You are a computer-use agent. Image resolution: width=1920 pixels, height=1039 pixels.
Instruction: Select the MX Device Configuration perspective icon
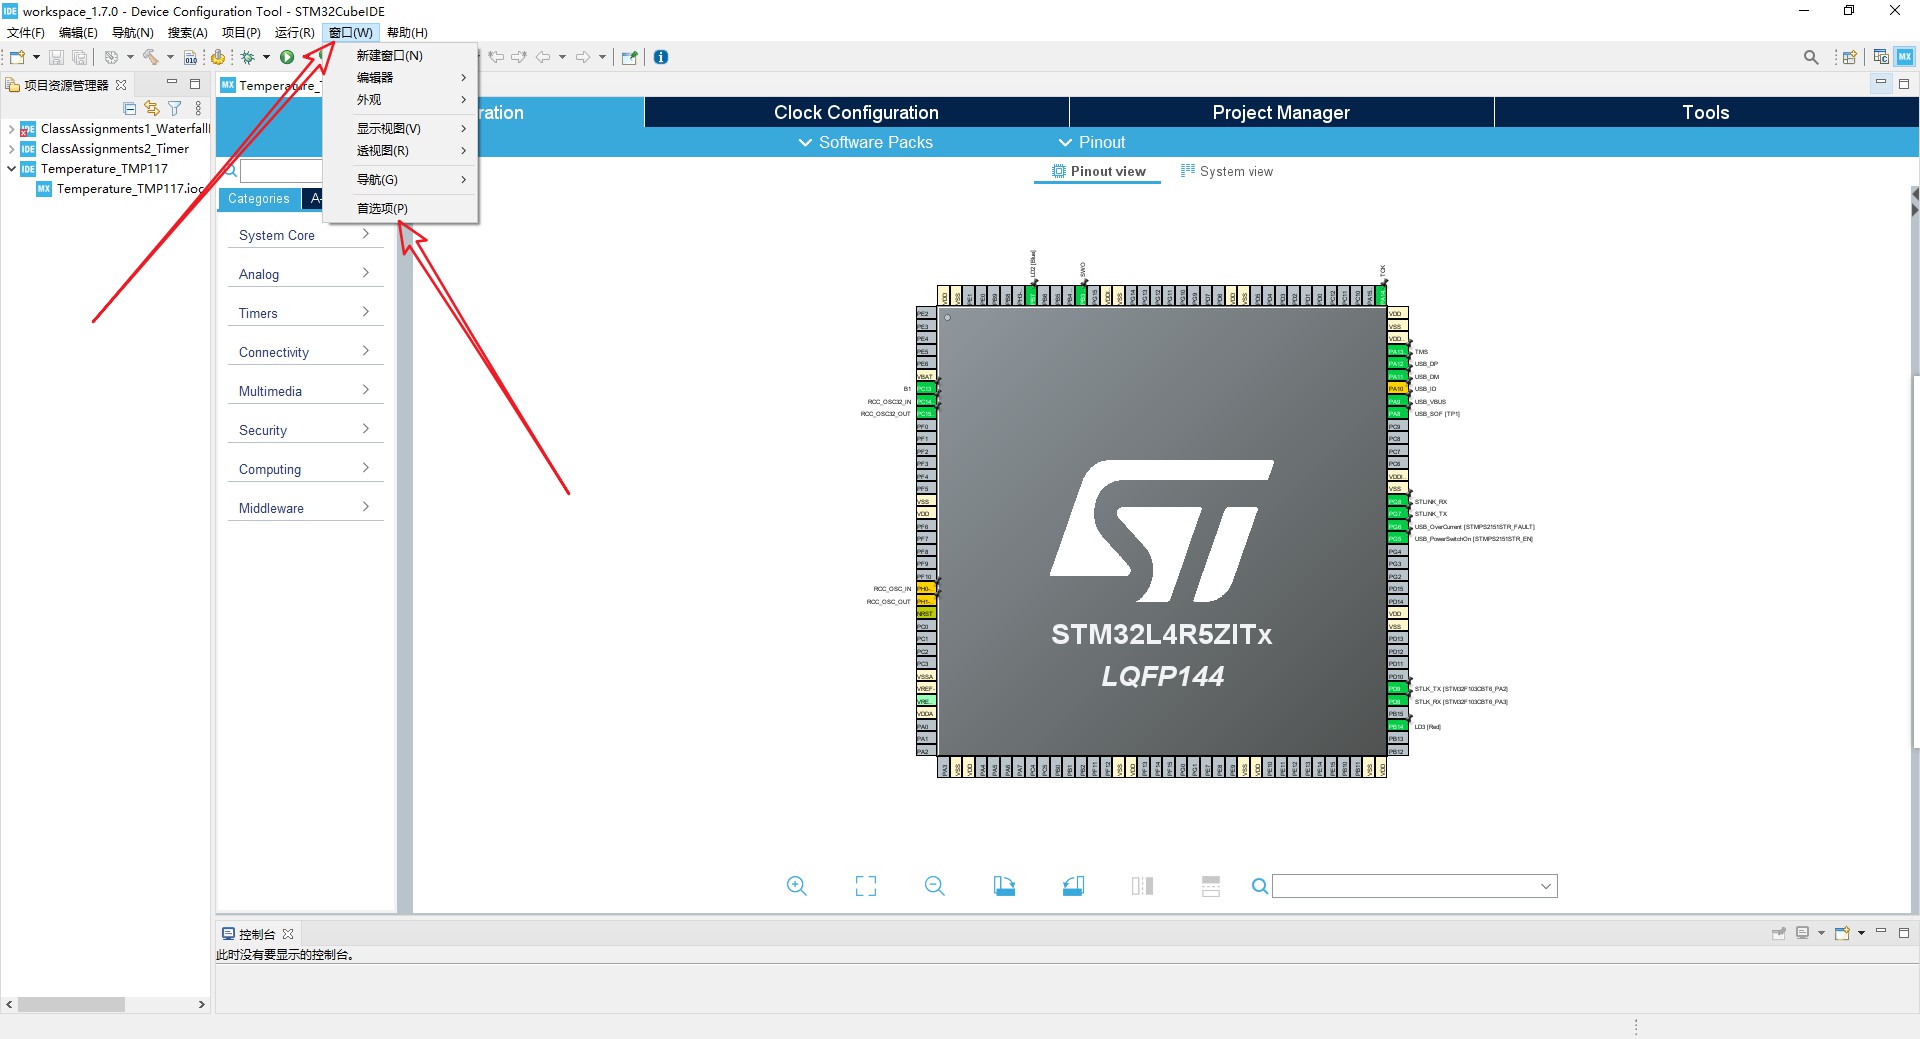pos(1905,57)
